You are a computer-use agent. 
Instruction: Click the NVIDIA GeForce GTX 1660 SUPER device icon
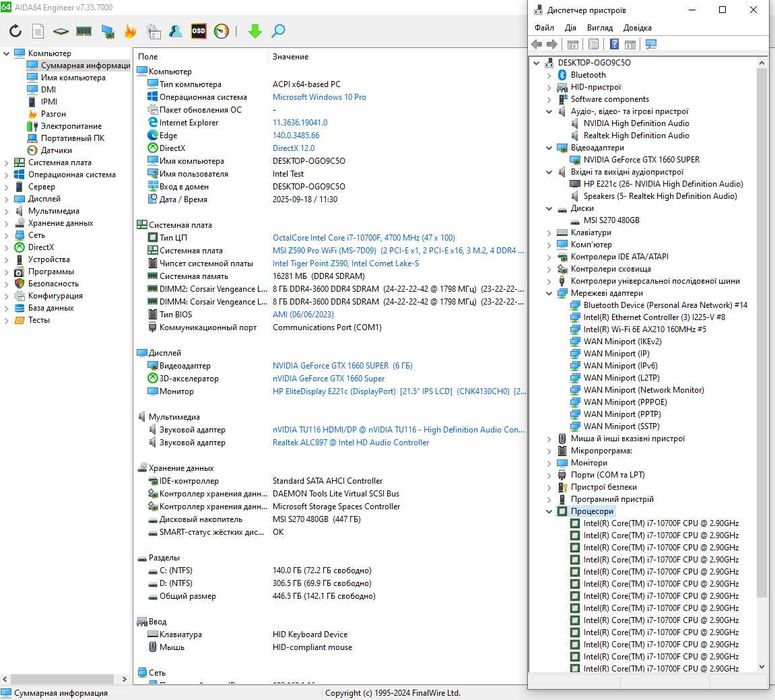click(x=575, y=160)
